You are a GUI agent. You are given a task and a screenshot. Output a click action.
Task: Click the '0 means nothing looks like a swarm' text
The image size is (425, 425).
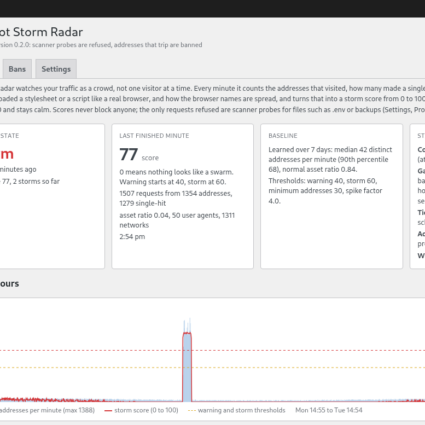(176, 172)
